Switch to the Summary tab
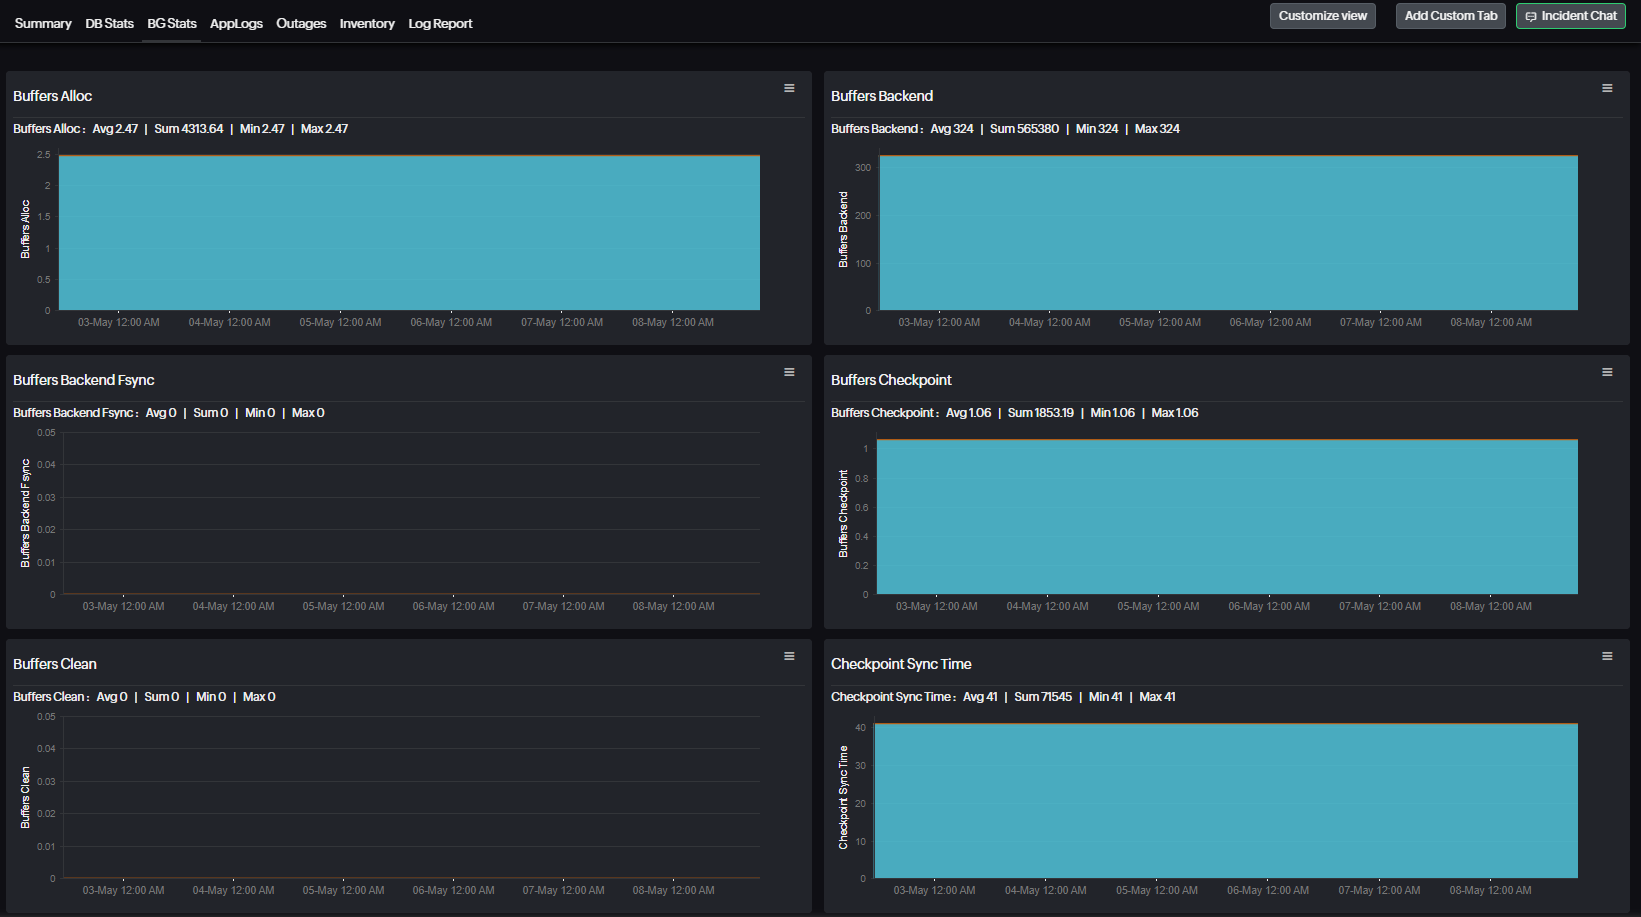1641x917 pixels. coord(43,23)
